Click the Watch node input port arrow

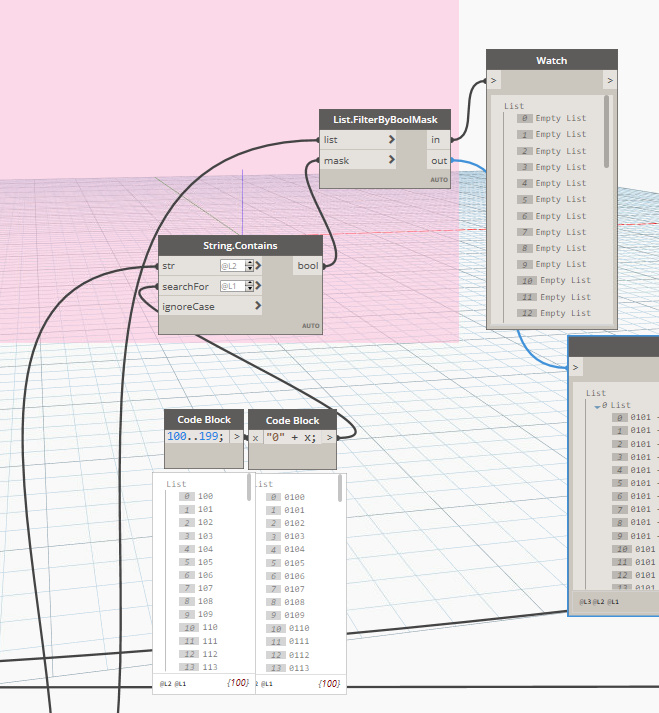click(493, 80)
